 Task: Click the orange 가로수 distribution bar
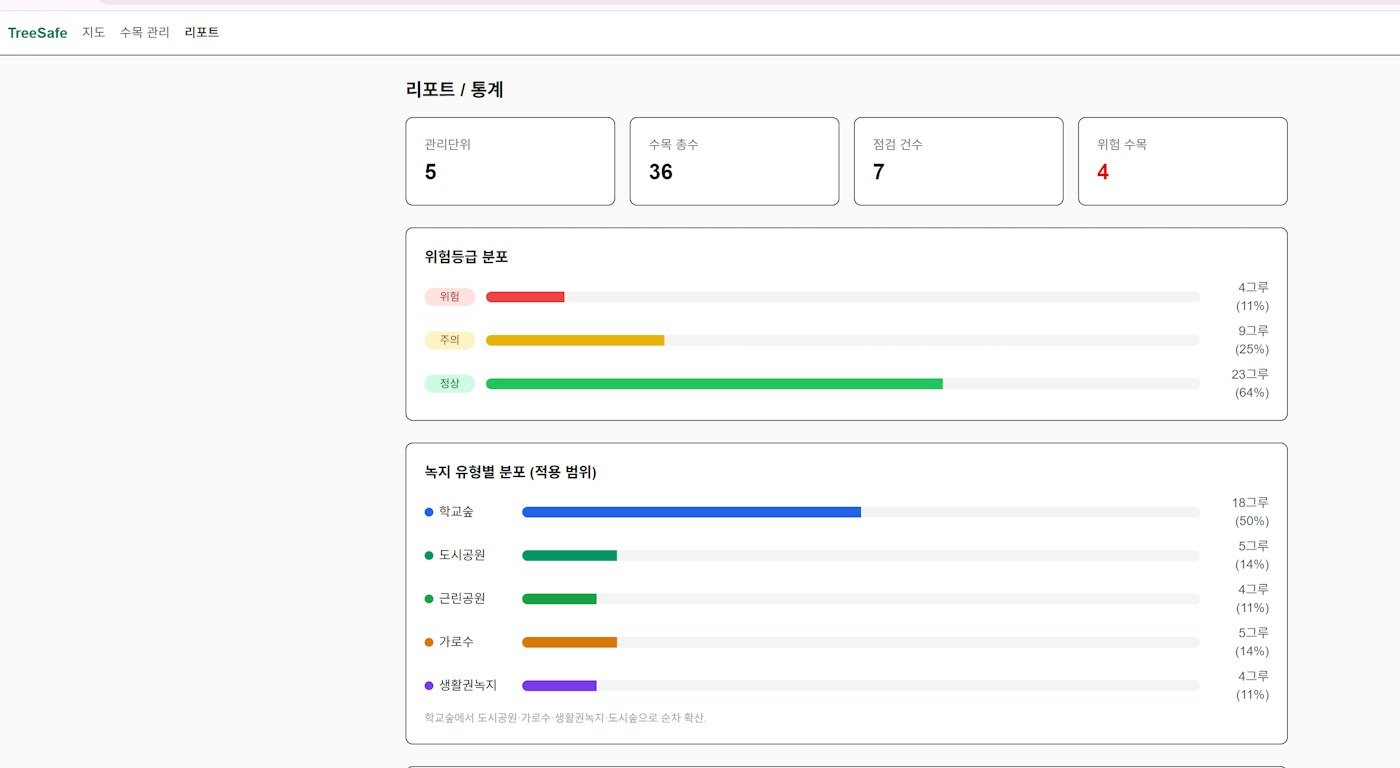pos(569,642)
